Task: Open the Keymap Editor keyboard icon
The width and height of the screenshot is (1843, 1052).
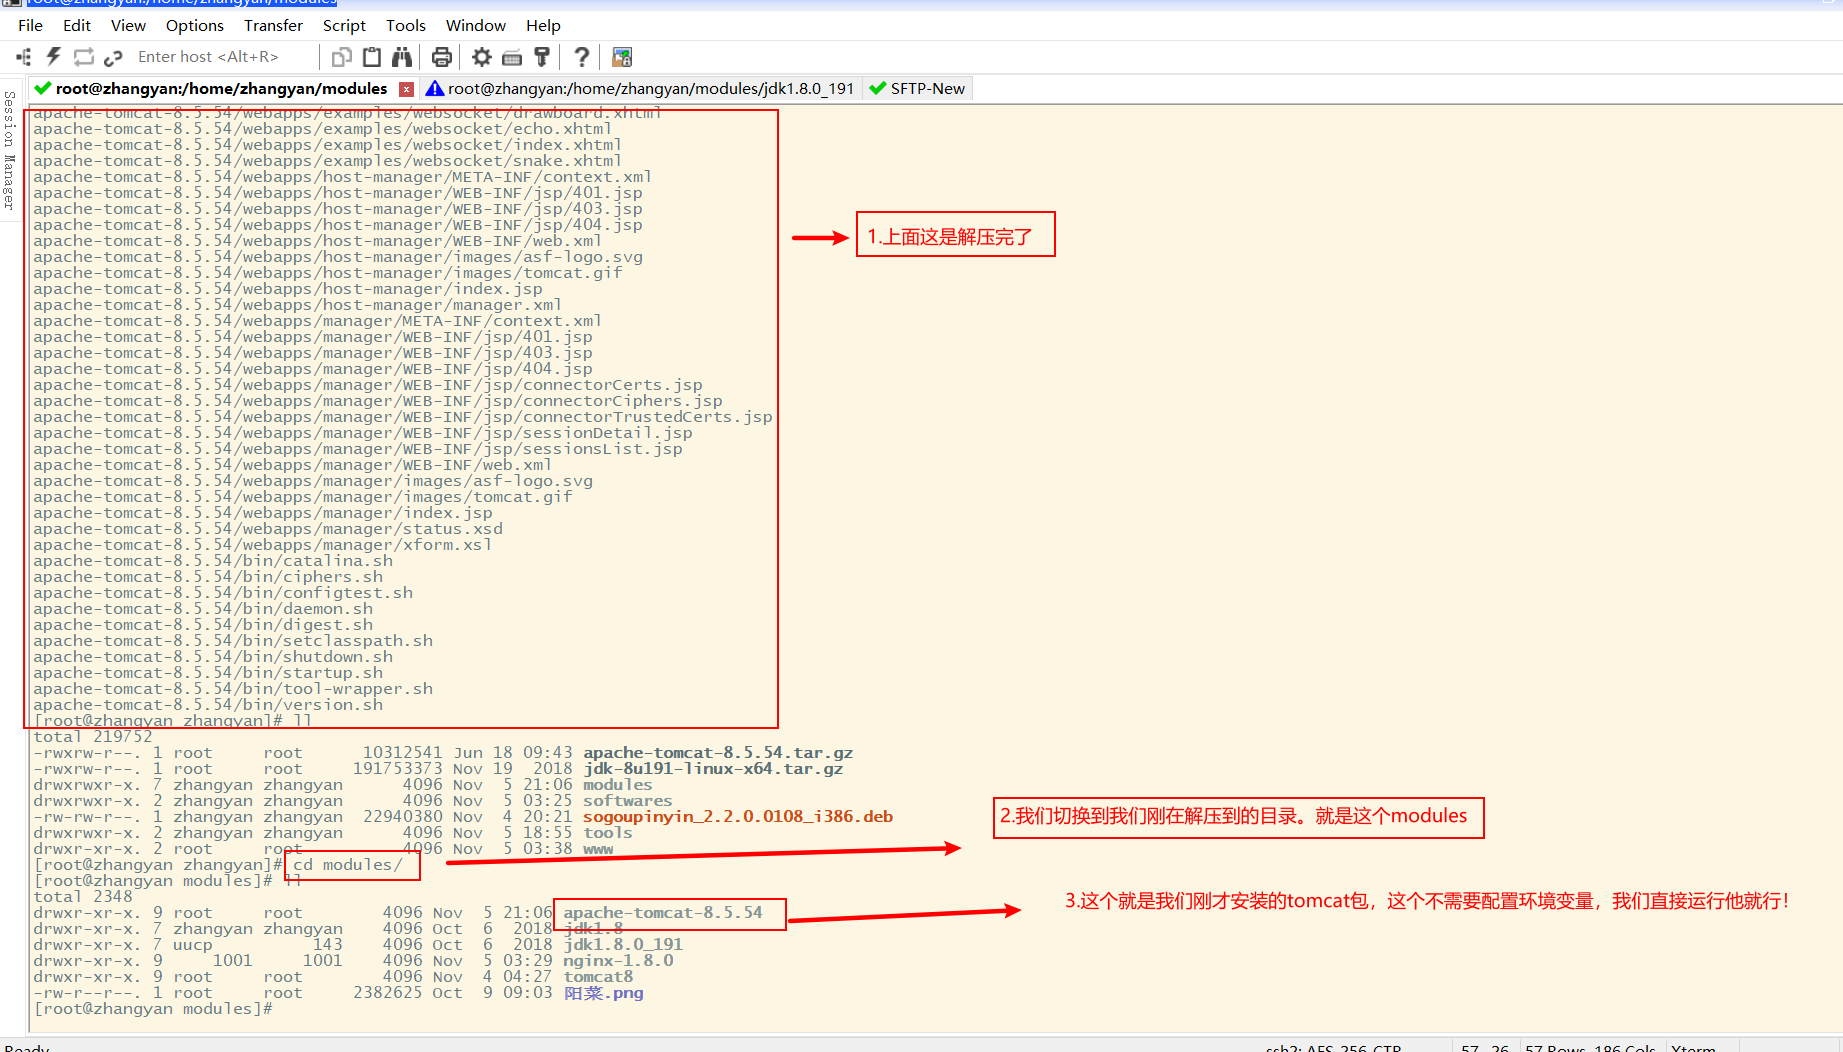Action: [512, 57]
